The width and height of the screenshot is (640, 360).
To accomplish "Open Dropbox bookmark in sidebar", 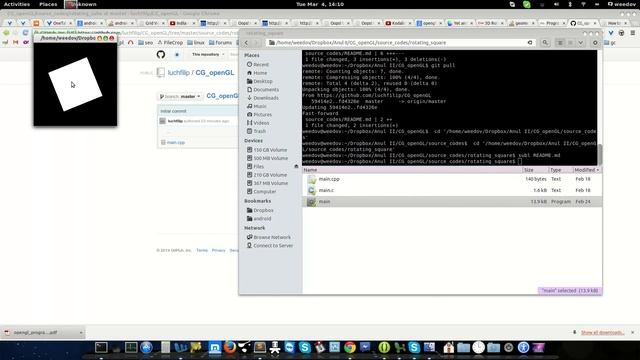I will (260, 210).
